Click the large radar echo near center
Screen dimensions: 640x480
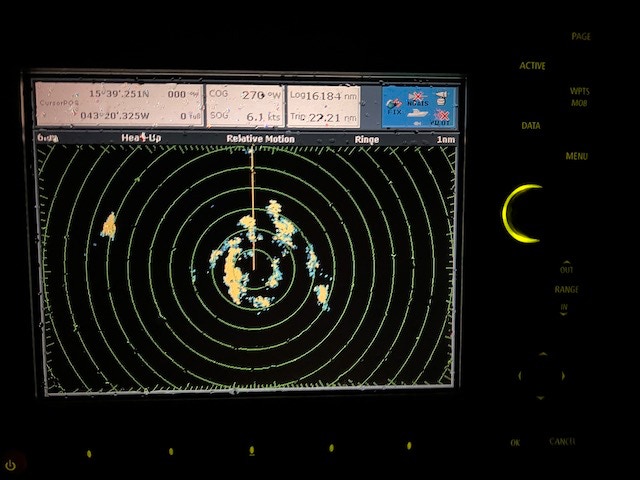236,274
